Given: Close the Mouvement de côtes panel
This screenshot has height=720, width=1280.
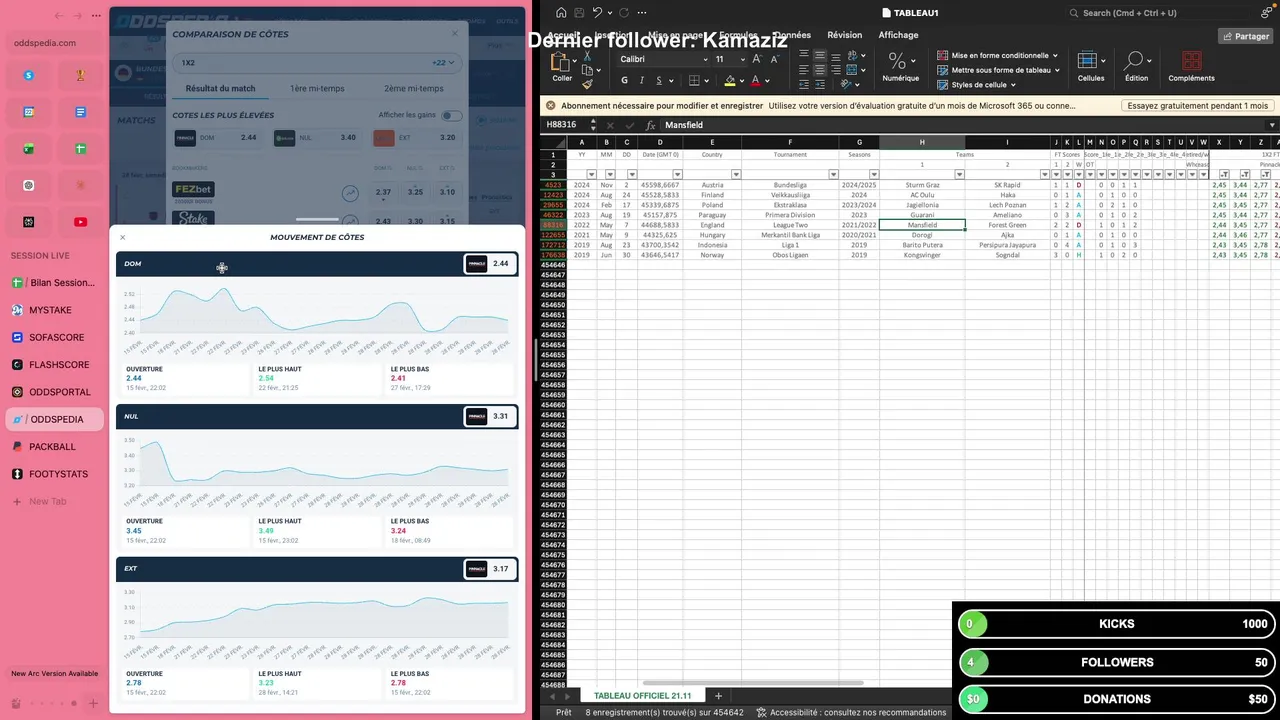Looking at the screenshot, I should 123,237.
